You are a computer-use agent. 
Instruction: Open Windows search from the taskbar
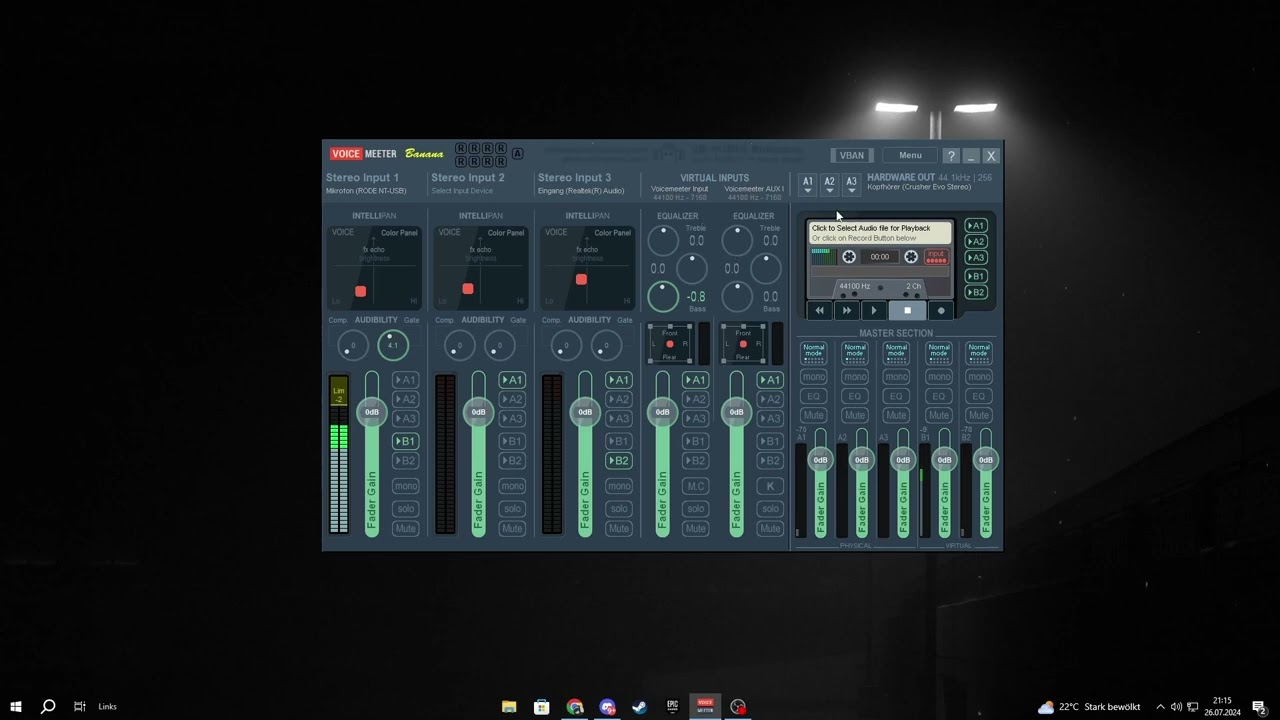[x=47, y=706]
